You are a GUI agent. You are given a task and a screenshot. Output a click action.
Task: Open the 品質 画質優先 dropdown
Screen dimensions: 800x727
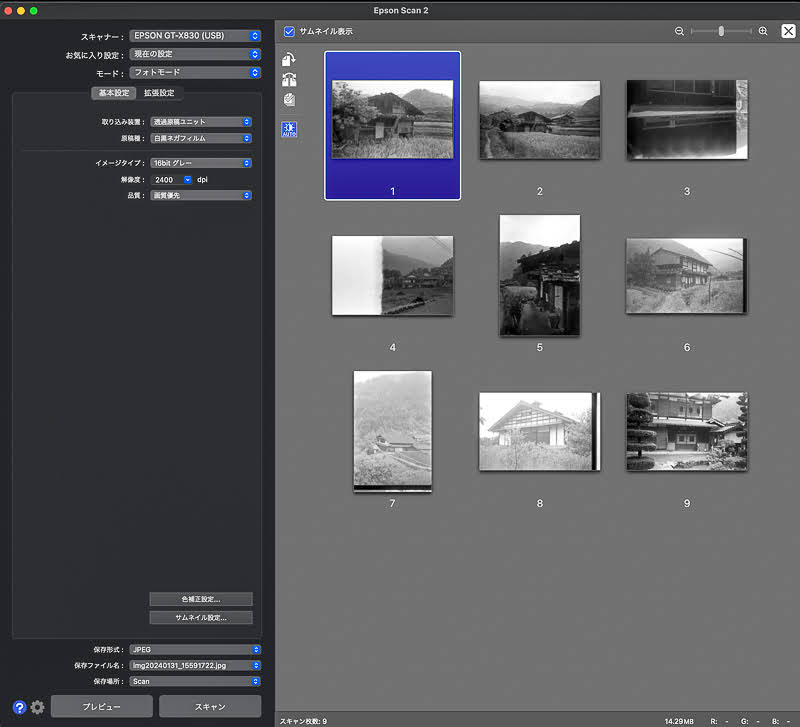[201, 195]
